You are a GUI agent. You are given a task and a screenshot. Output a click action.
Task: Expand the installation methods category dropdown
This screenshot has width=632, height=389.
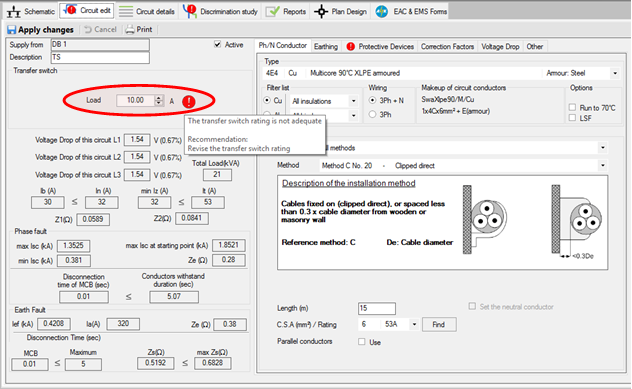click(603, 148)
